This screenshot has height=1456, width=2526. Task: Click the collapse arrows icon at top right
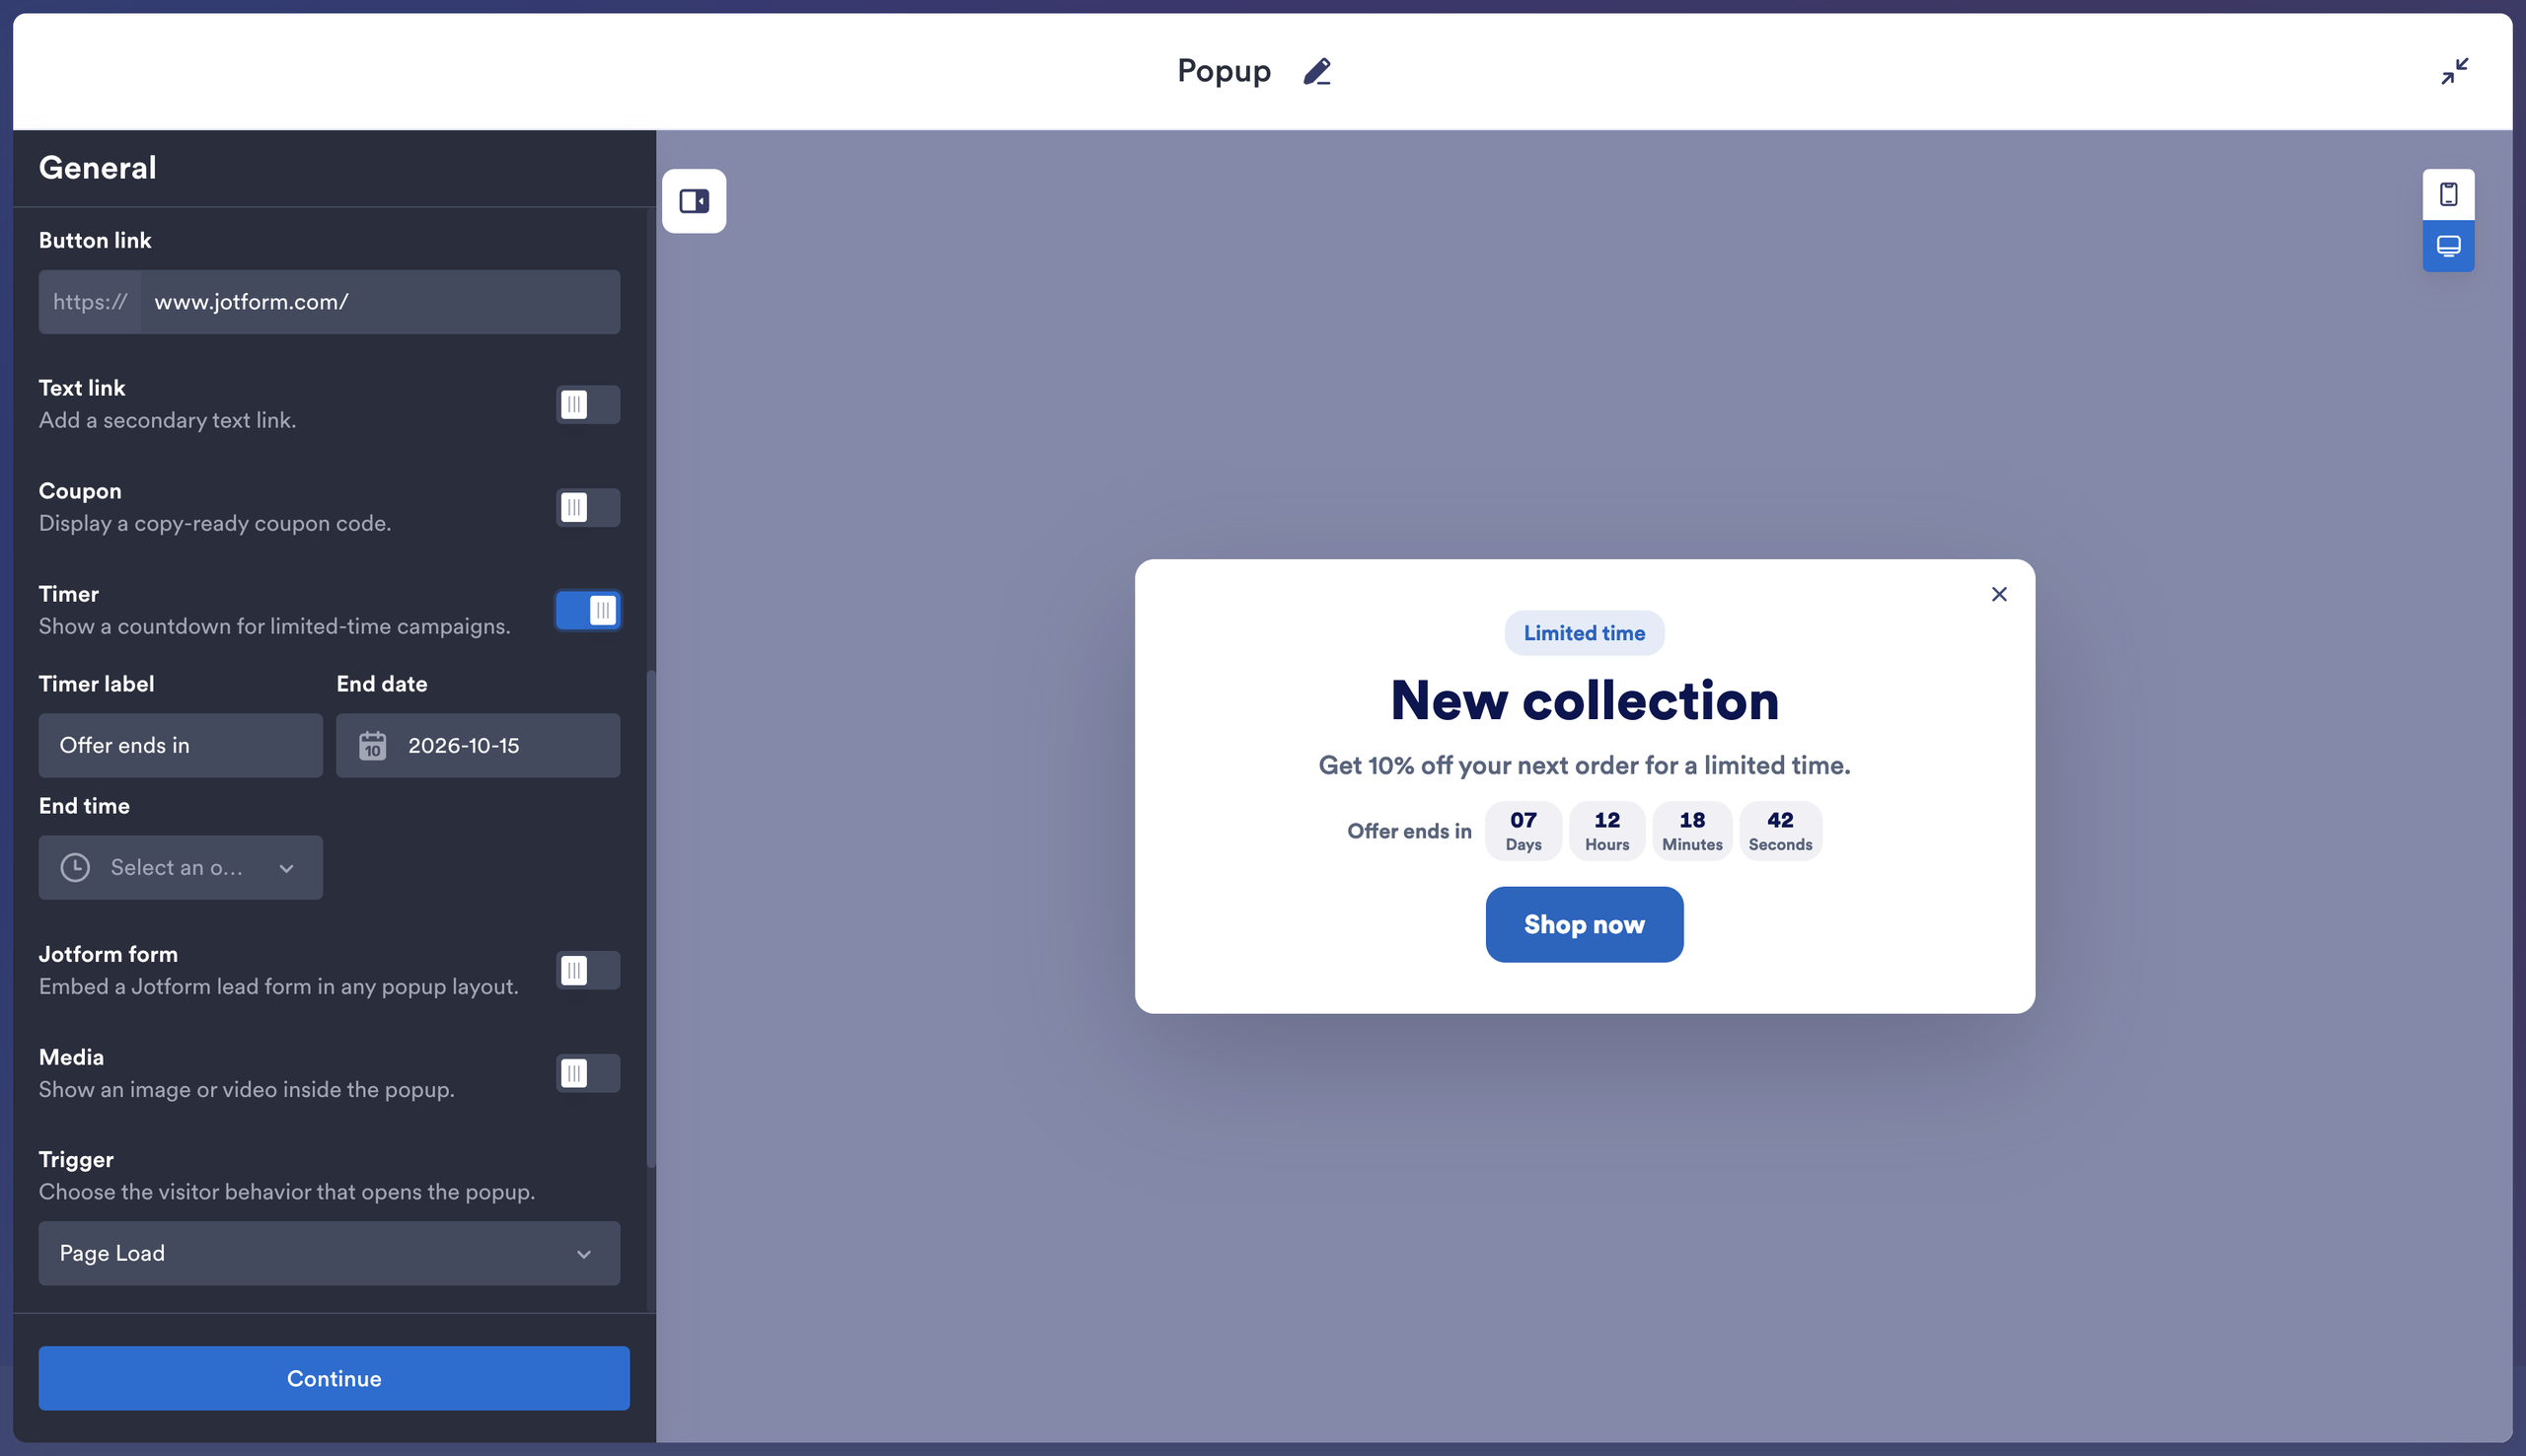pos(2454,71)
